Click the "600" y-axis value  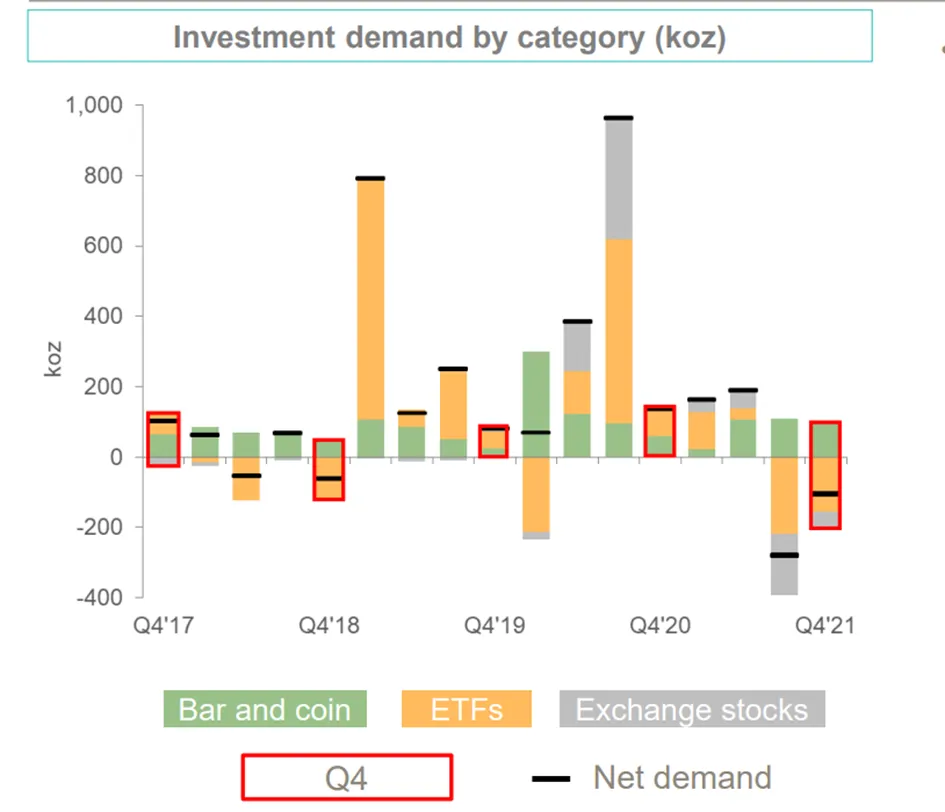pyautogui.click(x=103, y=245)
